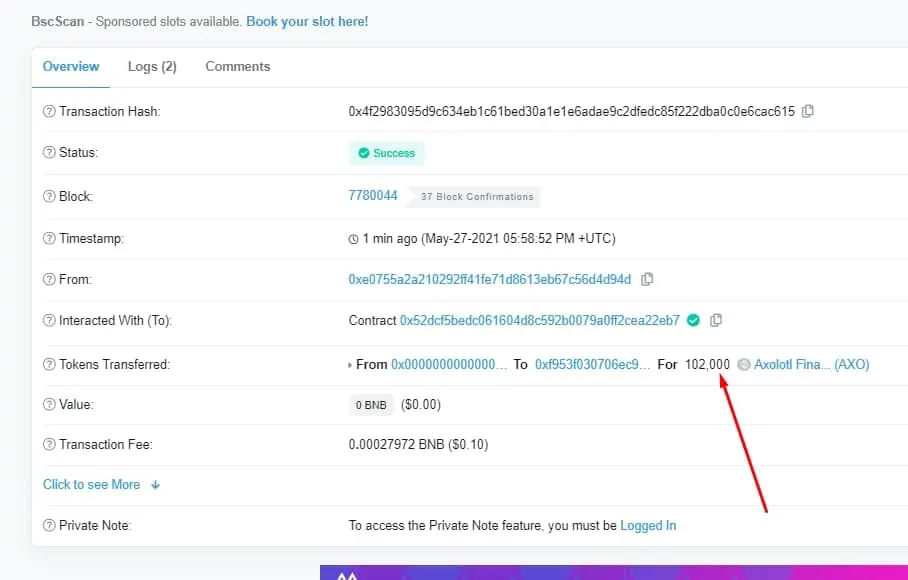Open the Axolotl Fina... (AXO) token link

click(811, 365)
